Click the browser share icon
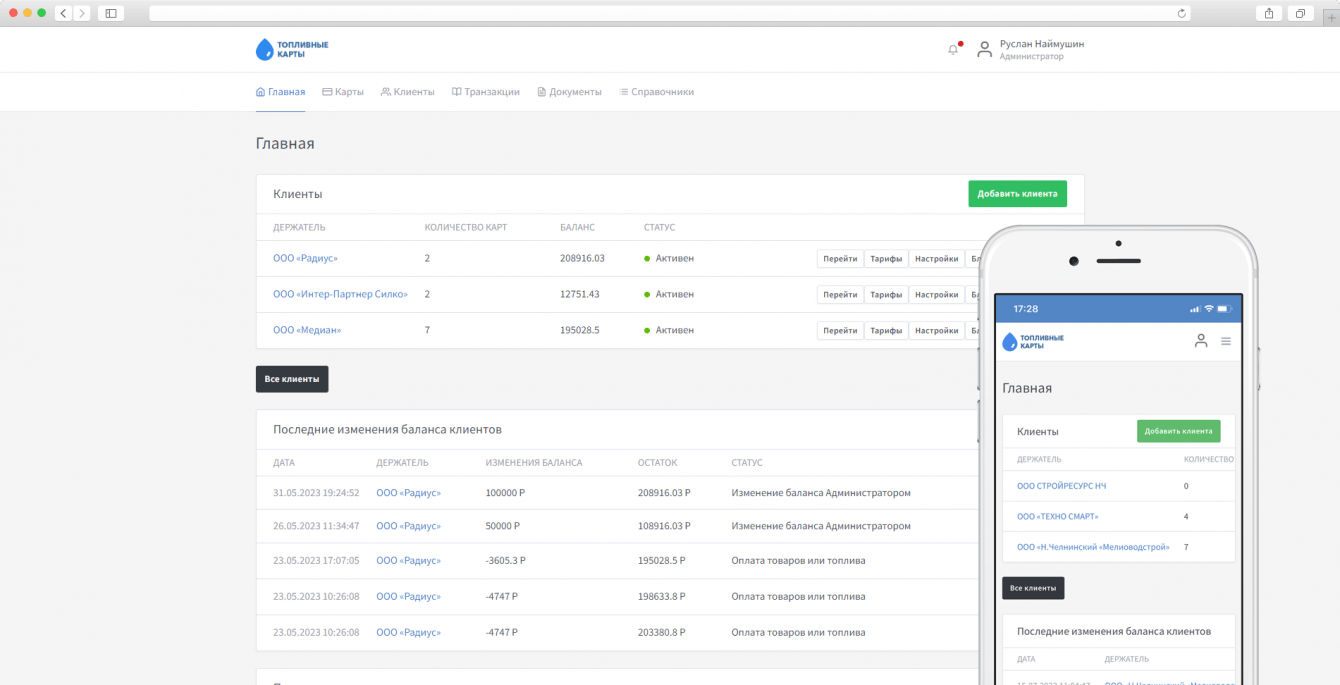 click(x=1269, y=13)
